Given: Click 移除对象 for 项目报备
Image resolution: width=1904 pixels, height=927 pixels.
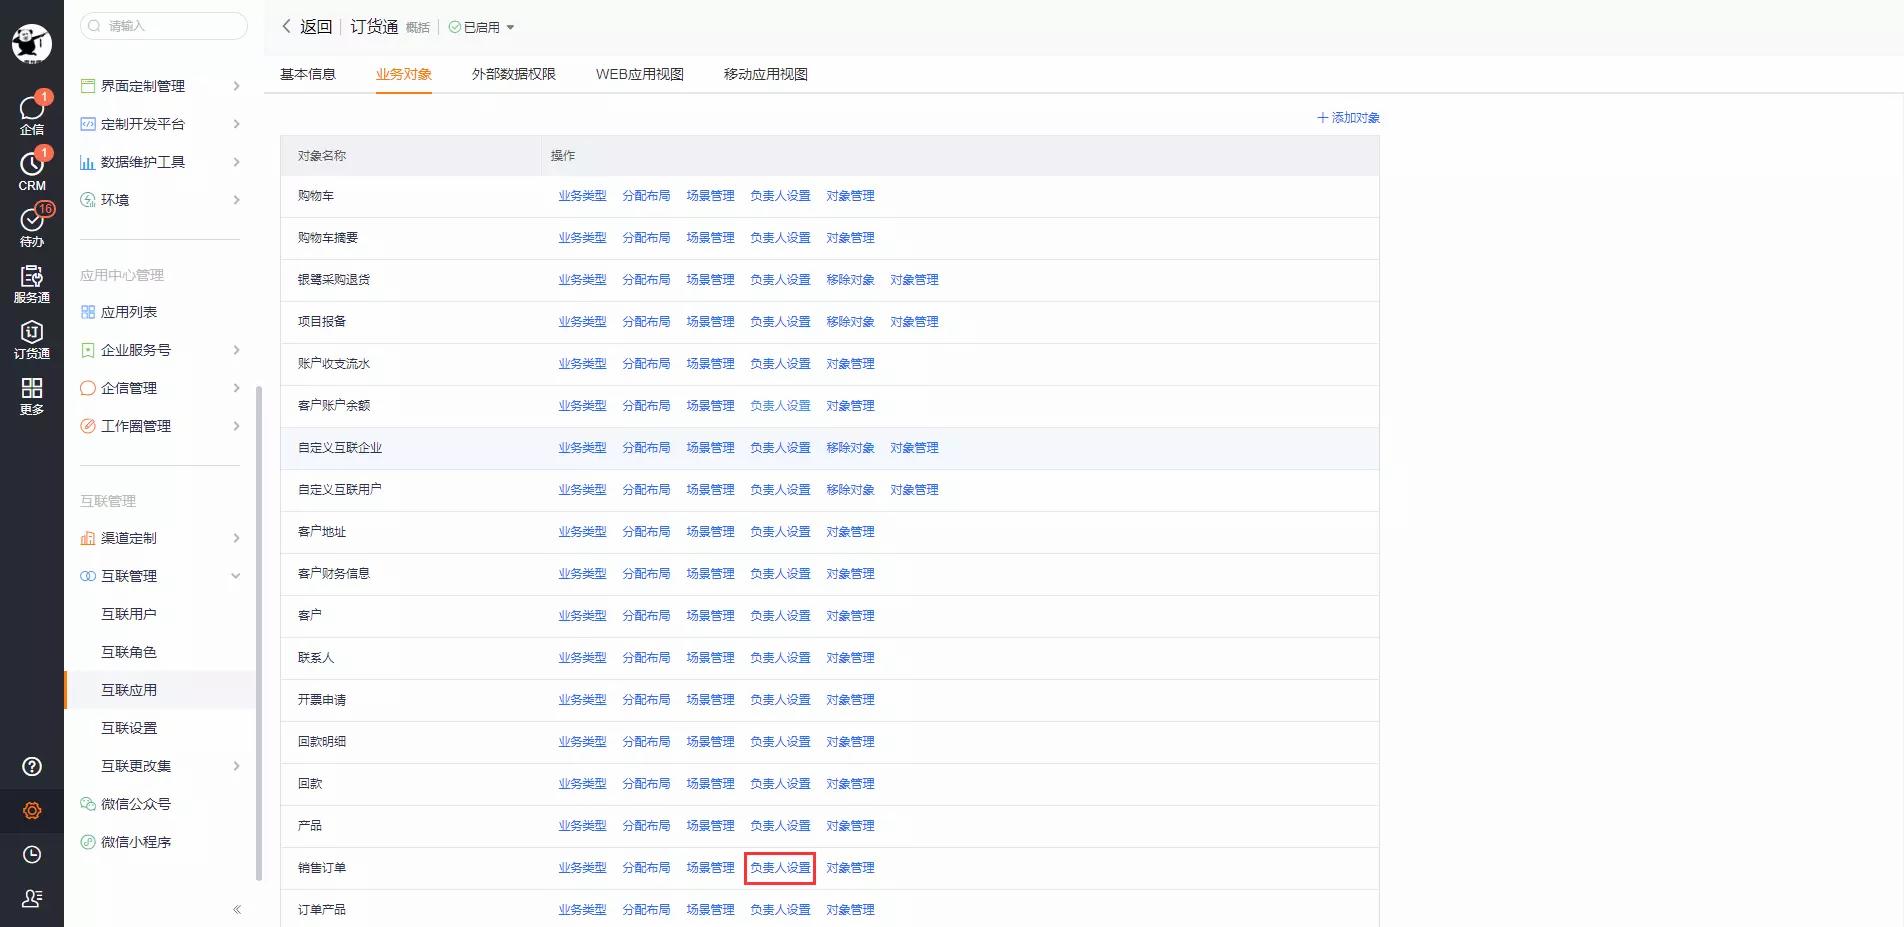Looking at the screenshot, I should click(850, 322).
